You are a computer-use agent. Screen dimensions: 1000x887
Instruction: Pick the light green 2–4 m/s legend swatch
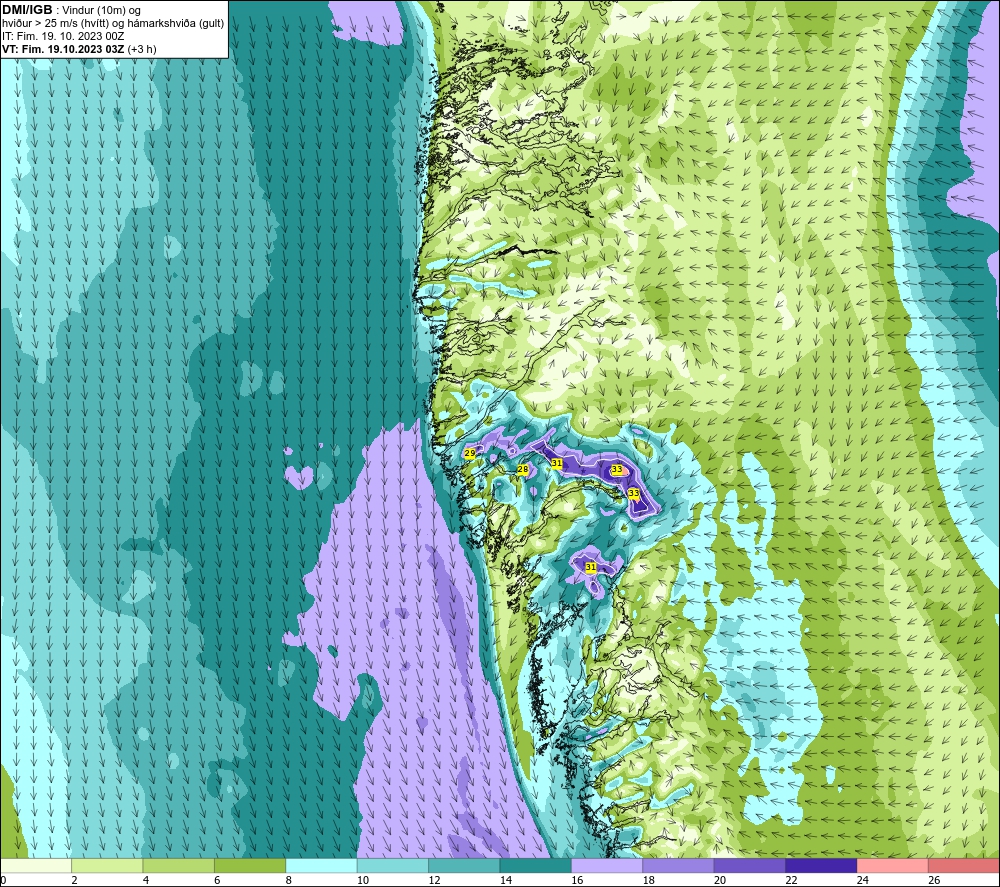pos(107,865)
